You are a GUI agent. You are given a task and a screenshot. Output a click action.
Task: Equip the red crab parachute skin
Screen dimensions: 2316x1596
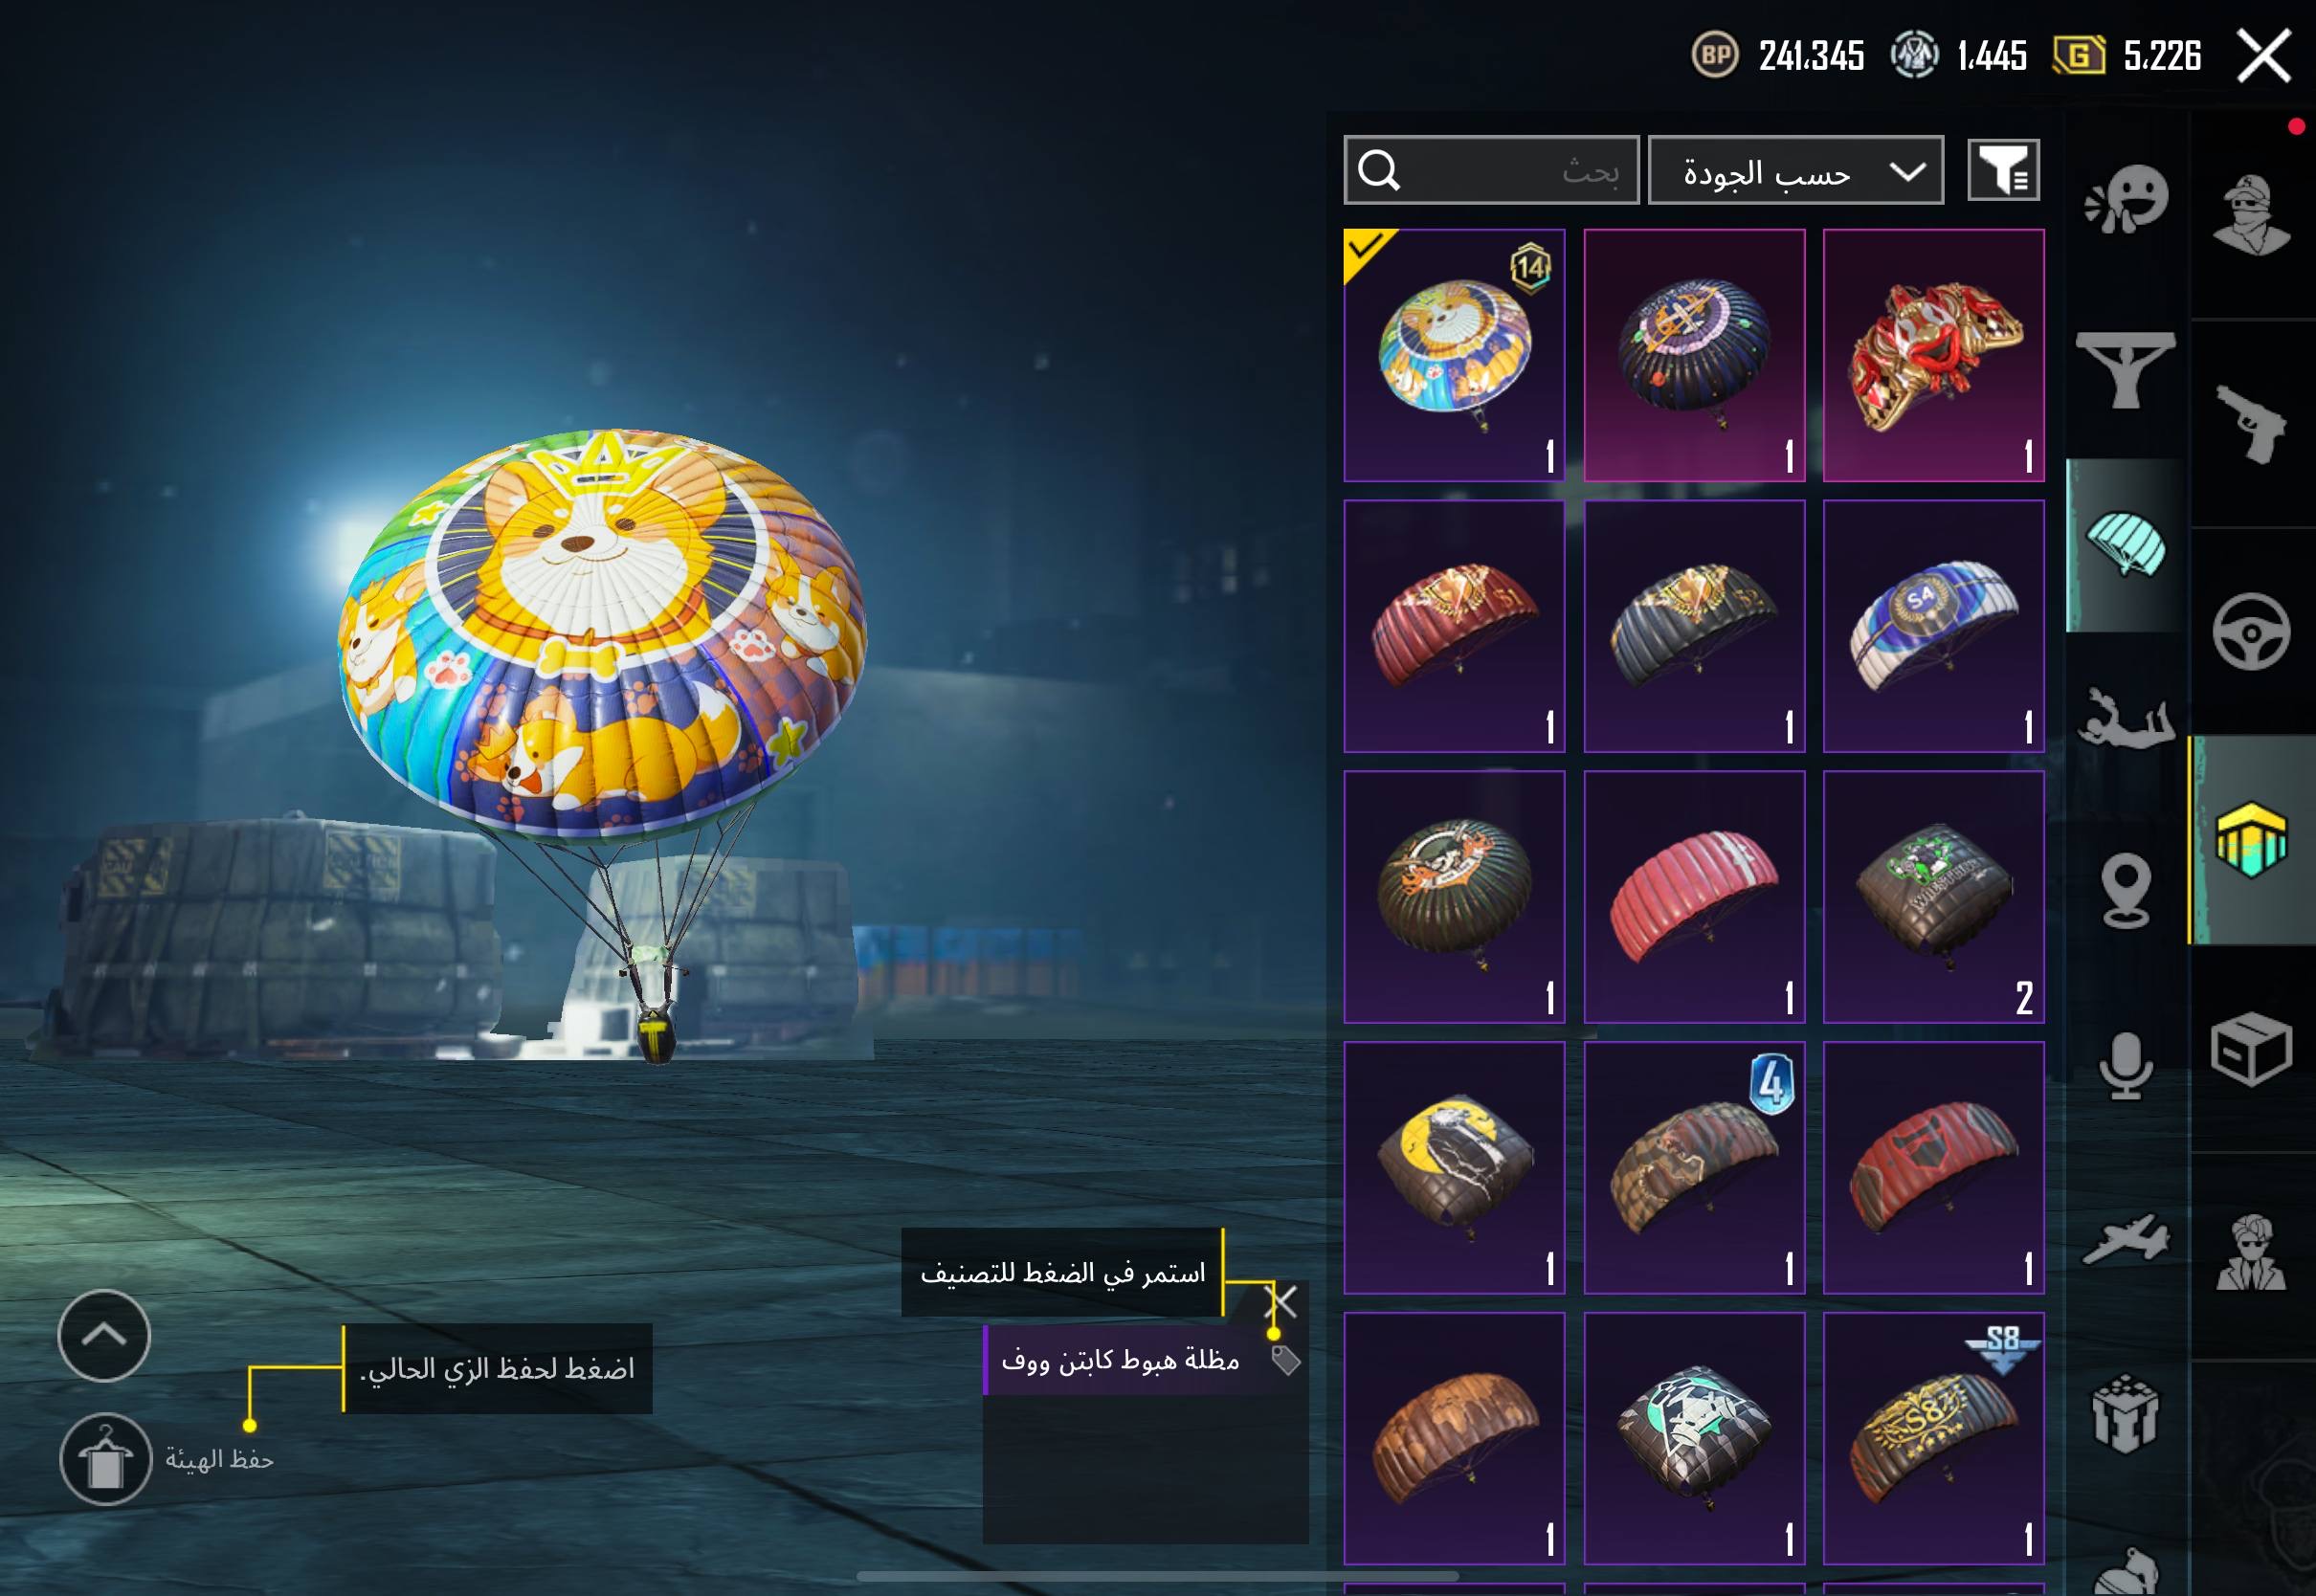pos(1933,355)
